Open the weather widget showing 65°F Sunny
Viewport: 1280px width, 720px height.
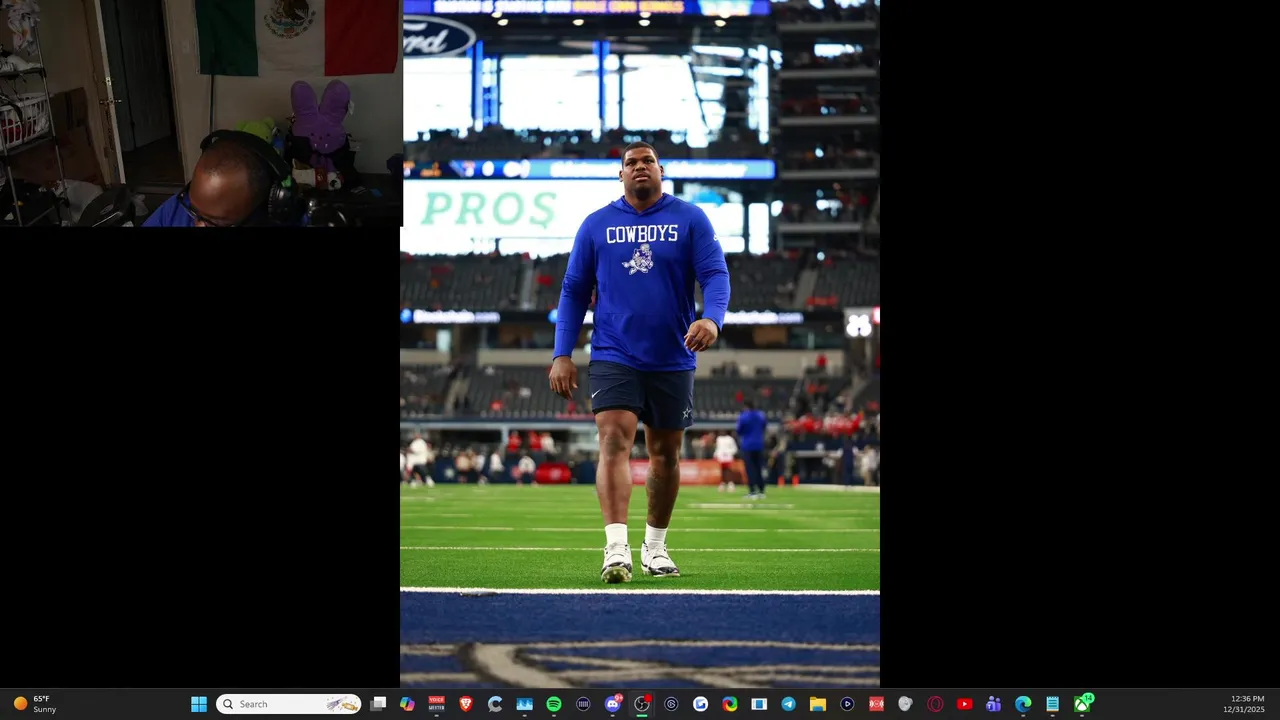pos(35,704)
